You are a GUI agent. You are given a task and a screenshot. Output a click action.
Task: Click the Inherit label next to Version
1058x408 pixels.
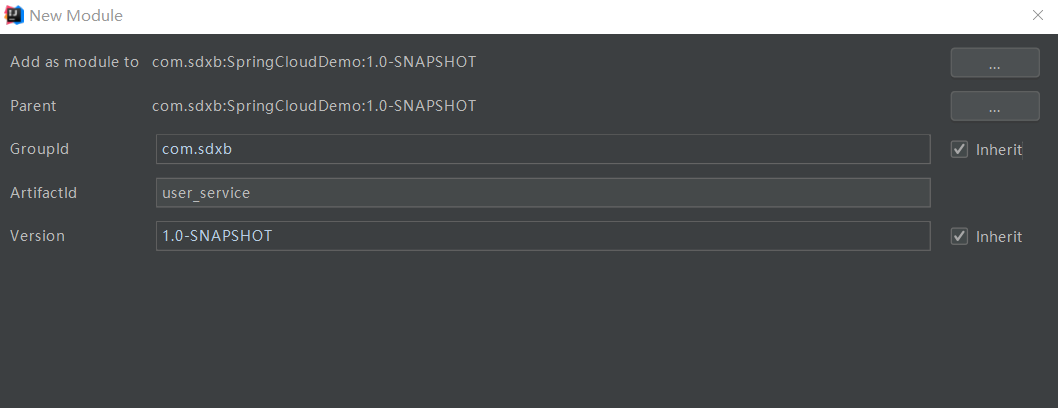point(999,237)
